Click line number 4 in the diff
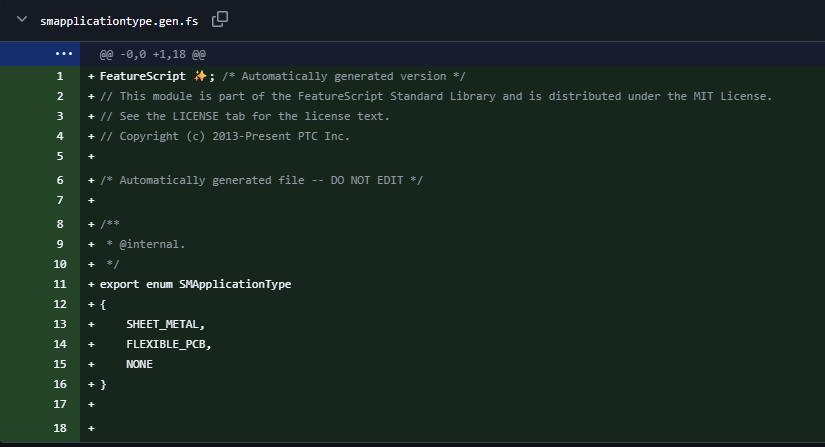The image size is (825, 447). [60, 136]
